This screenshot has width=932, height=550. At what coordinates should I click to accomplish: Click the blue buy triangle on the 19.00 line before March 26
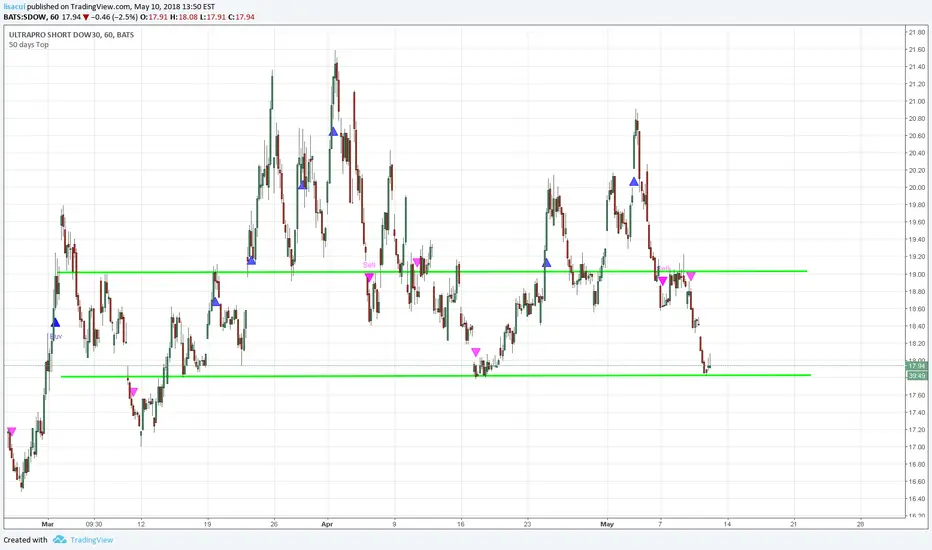pos(251,260)
